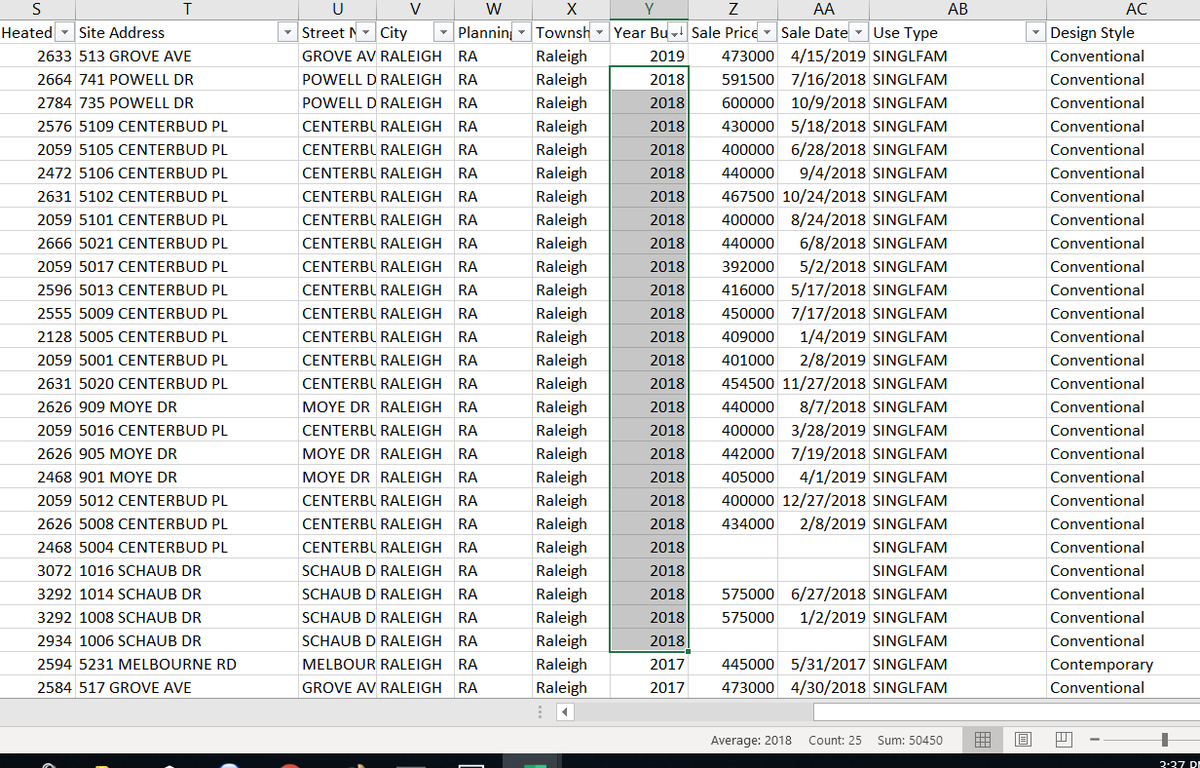The height and width of the screenshot is (768, 1200).
Task: Click sale price 600000 cell
Action: click(733, 102)
